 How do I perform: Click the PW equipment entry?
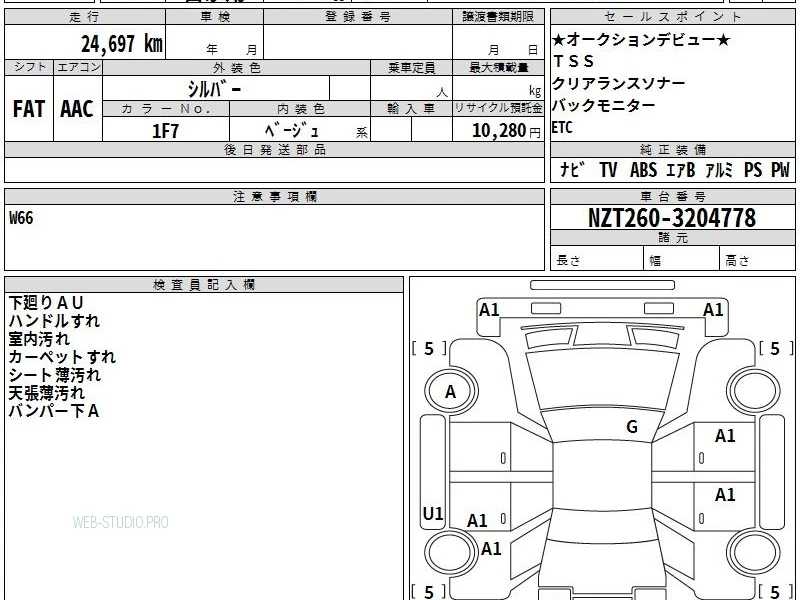coord(780,170)
